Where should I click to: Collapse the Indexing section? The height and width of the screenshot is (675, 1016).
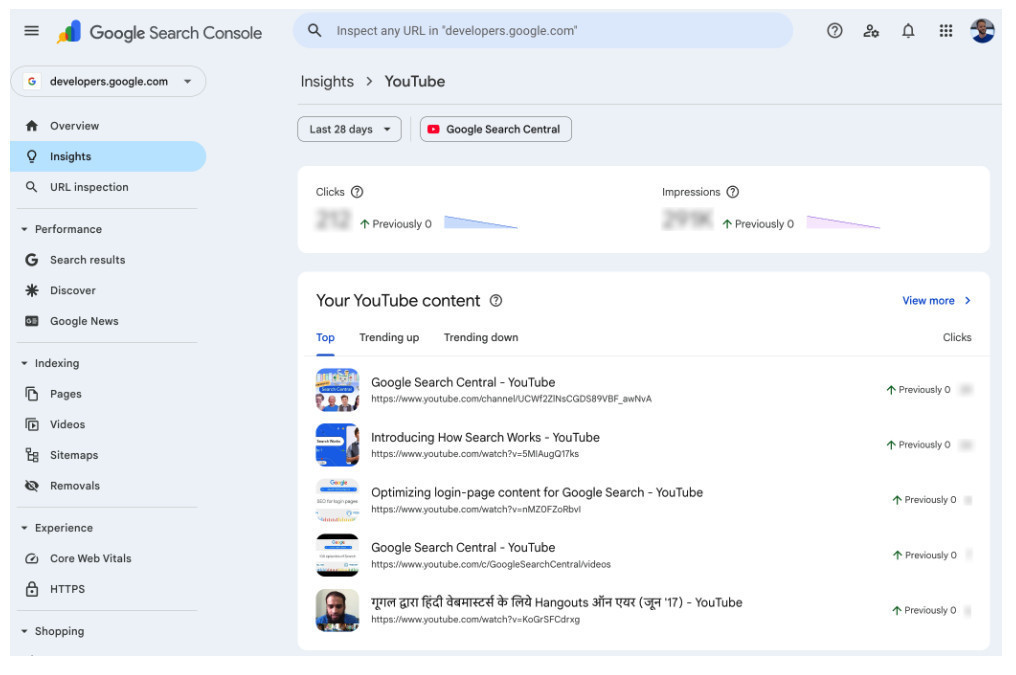25,363
